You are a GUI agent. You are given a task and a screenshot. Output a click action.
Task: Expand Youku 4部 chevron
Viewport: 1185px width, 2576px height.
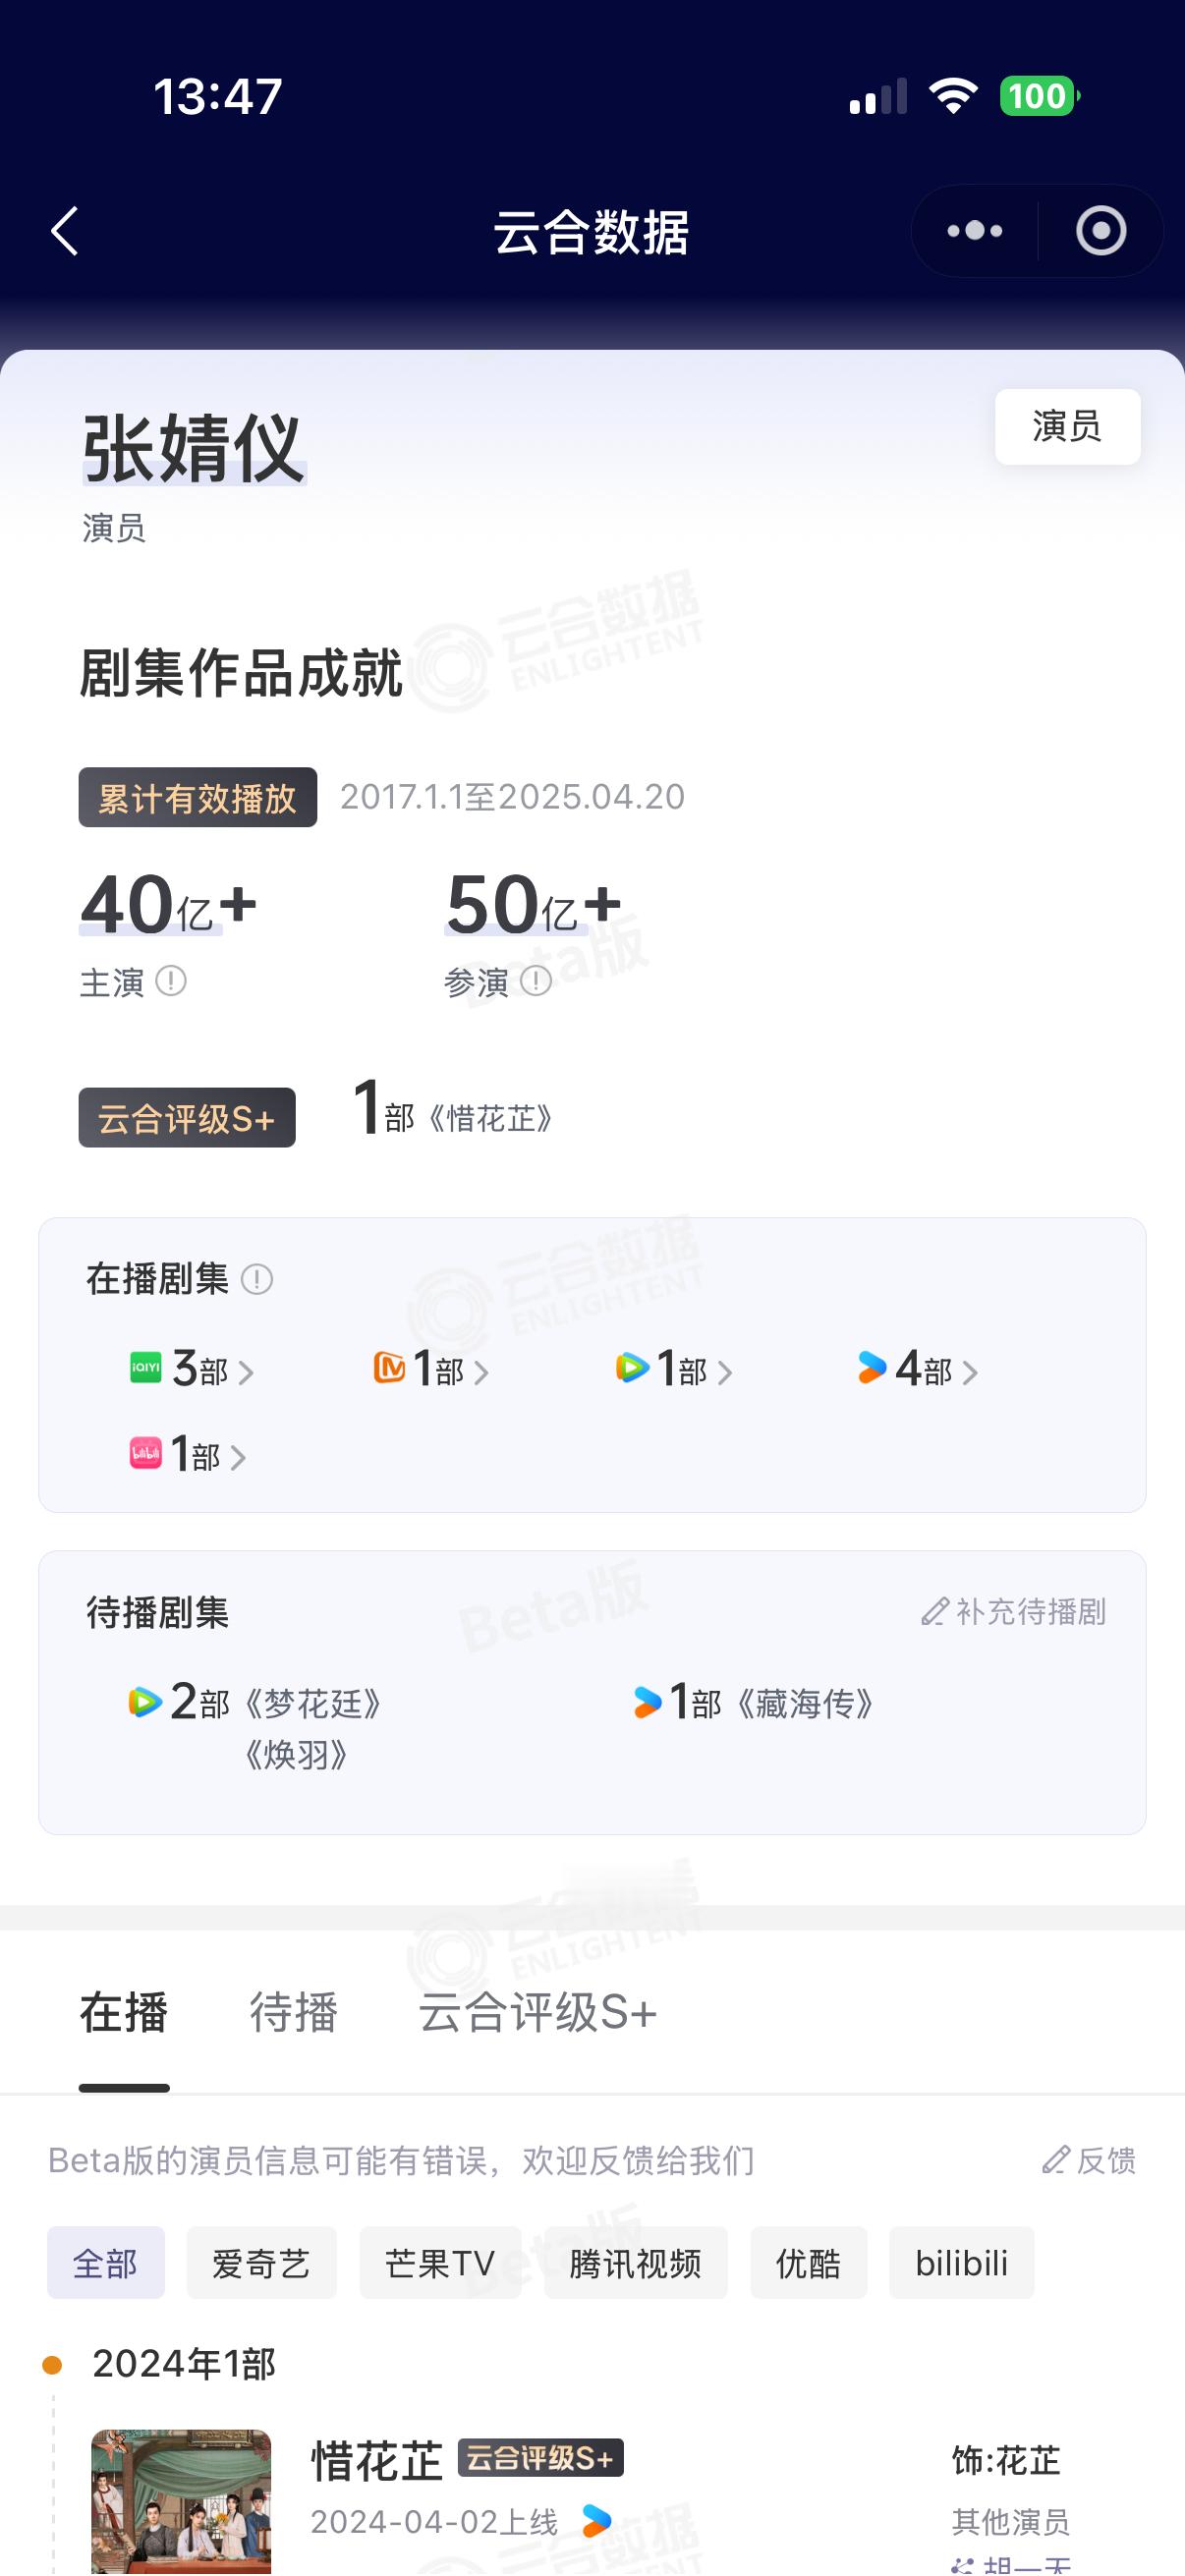969,1373
